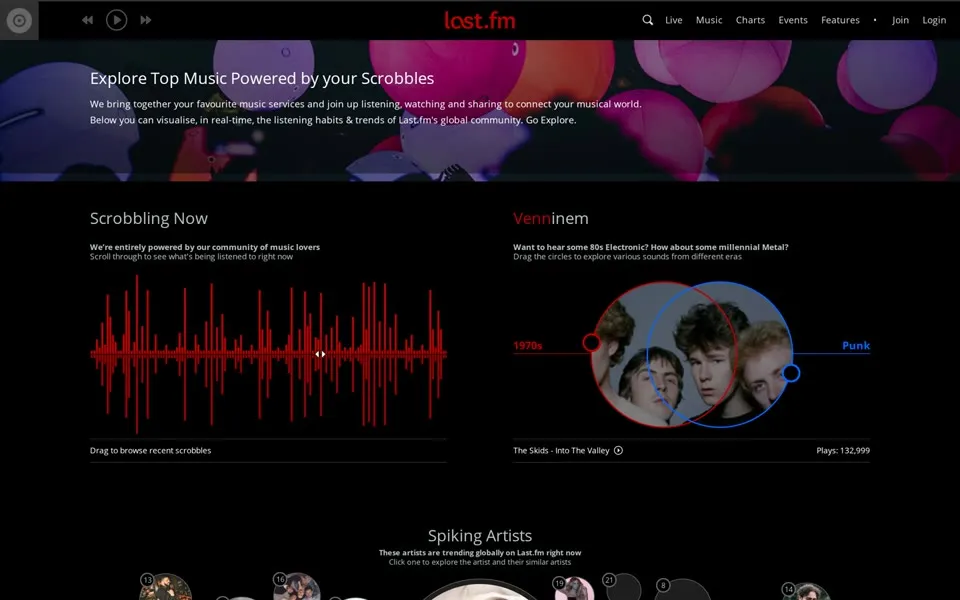Image resolution: width=960 pixels, height=600 pixels.
Task: Open the spiking artist bubble ranked 13
Action: click(x=165, y=587)
